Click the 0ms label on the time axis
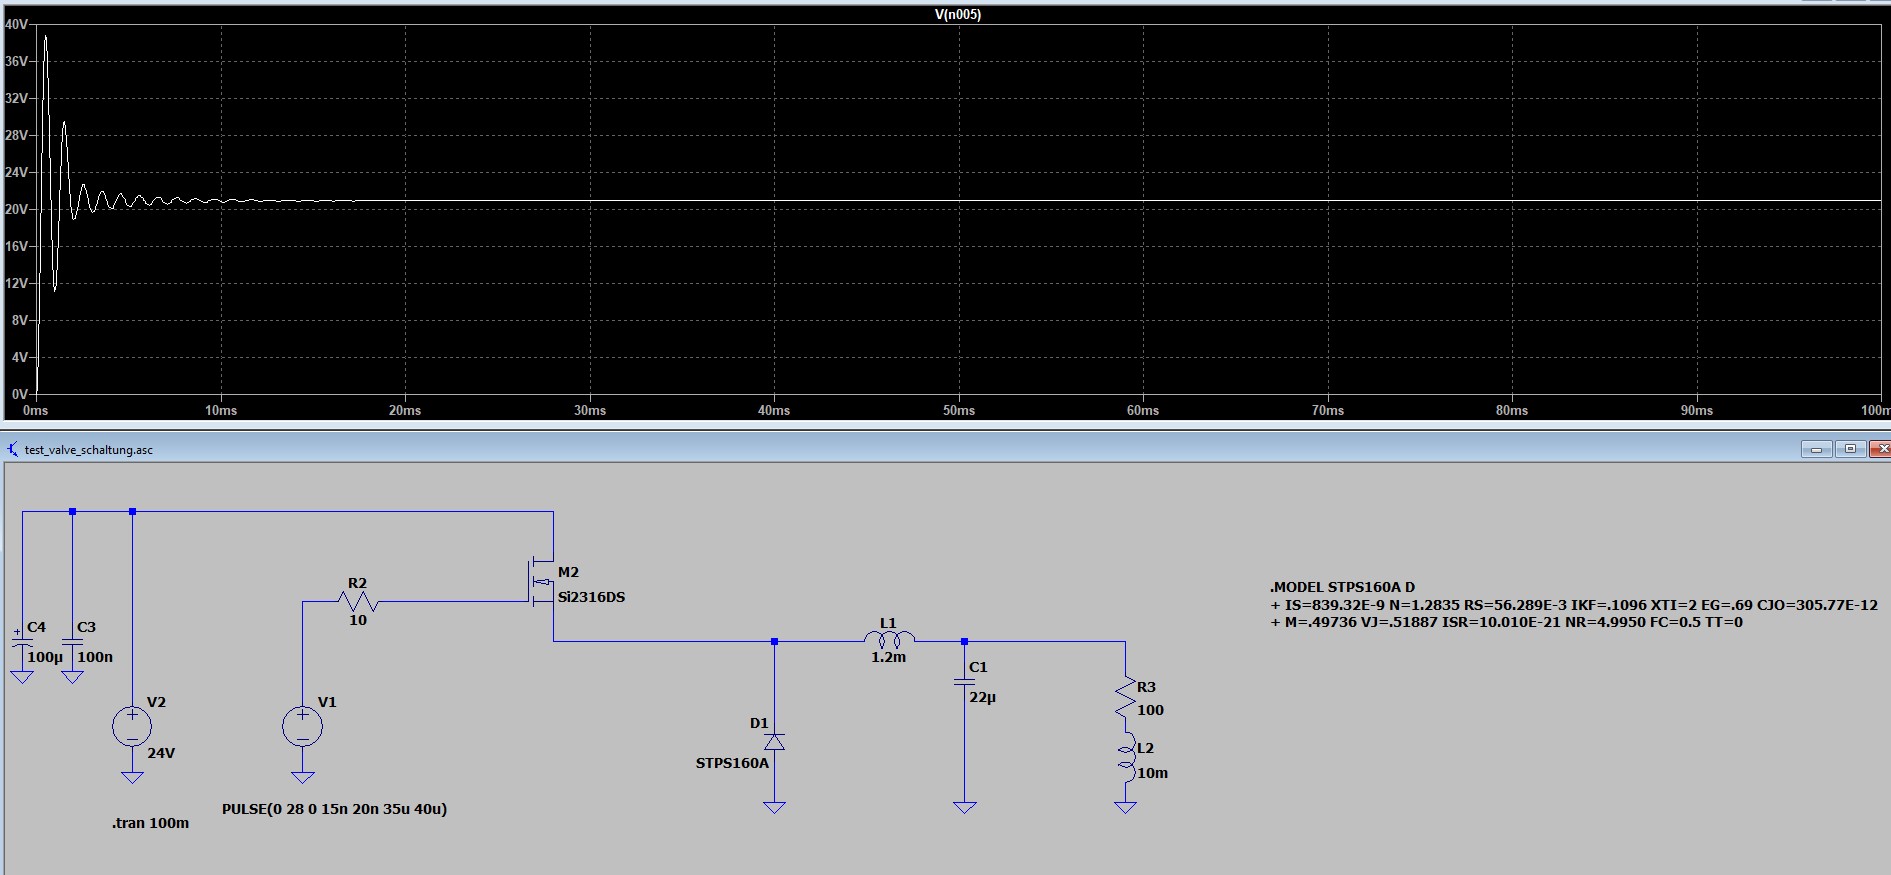The height and width of the screenshot is (875, 1891). click(x=36, y=410)
